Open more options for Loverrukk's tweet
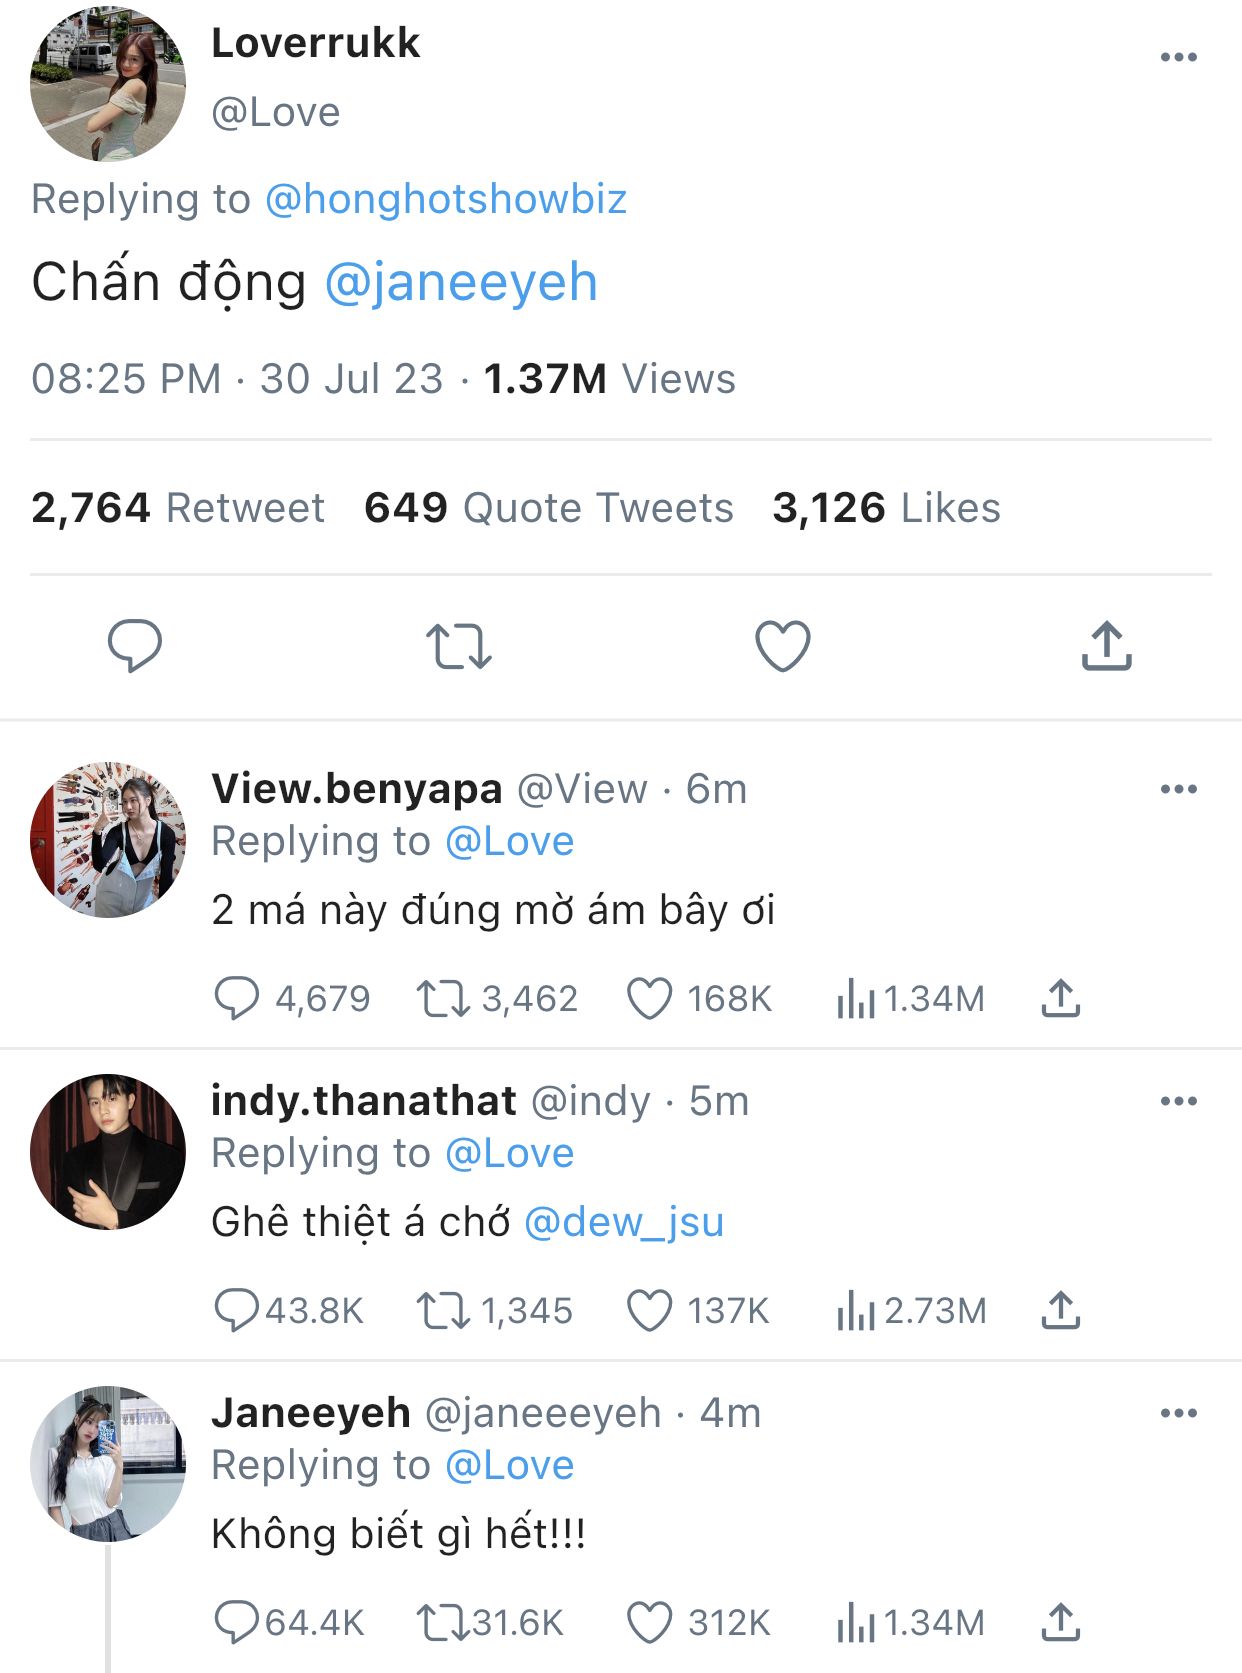1242x1673 pixels. pos(1178,57)
